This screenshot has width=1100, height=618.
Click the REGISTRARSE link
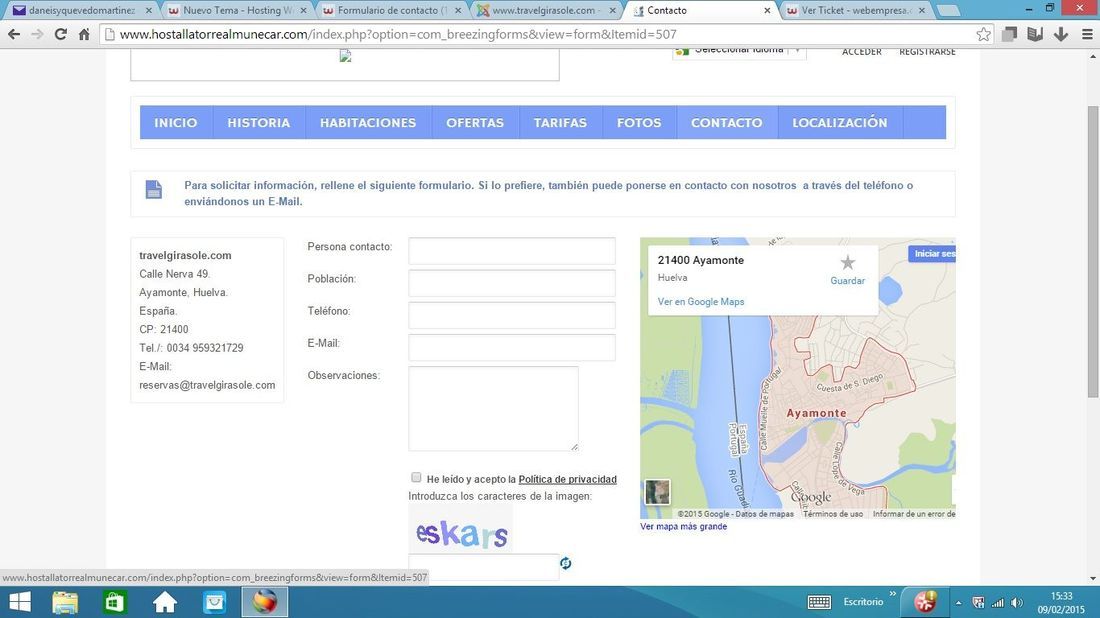(x=927, y=51)
